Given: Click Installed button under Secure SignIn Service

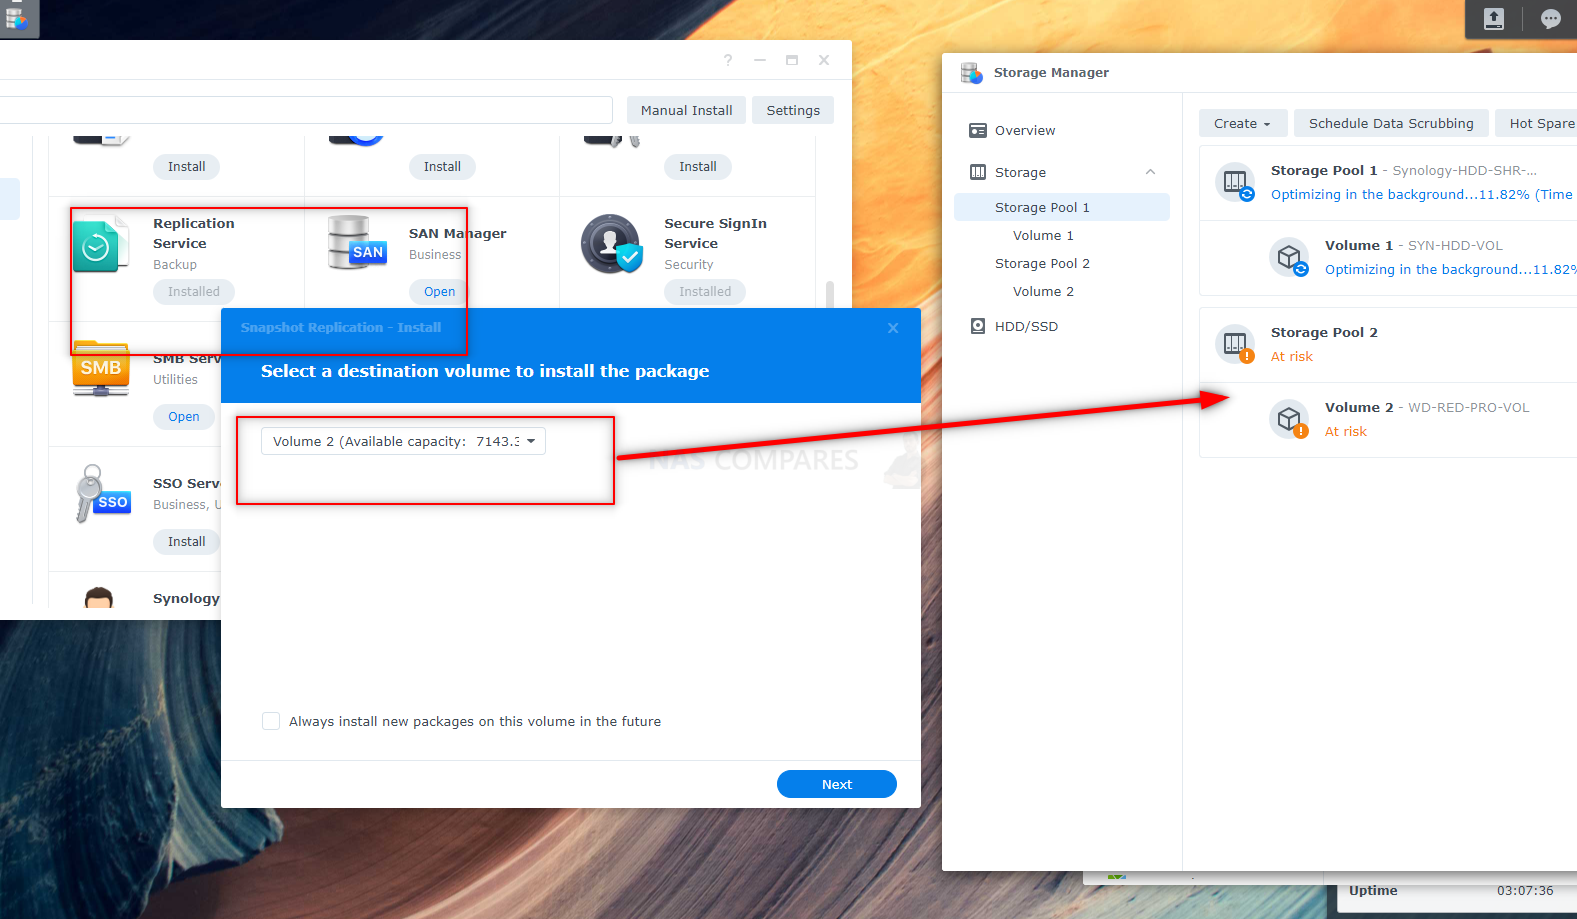Looking at the screenshot, I should point(705,291).
